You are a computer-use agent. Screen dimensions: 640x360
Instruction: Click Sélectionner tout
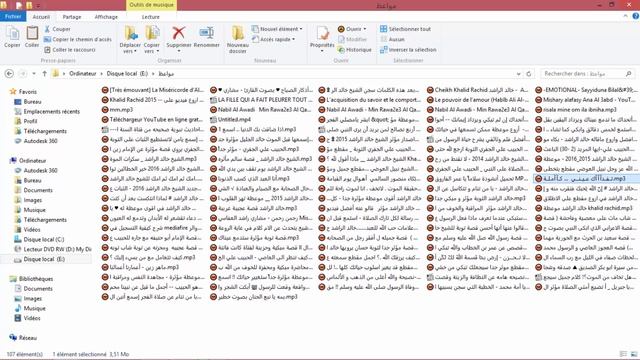coord(405,29)
